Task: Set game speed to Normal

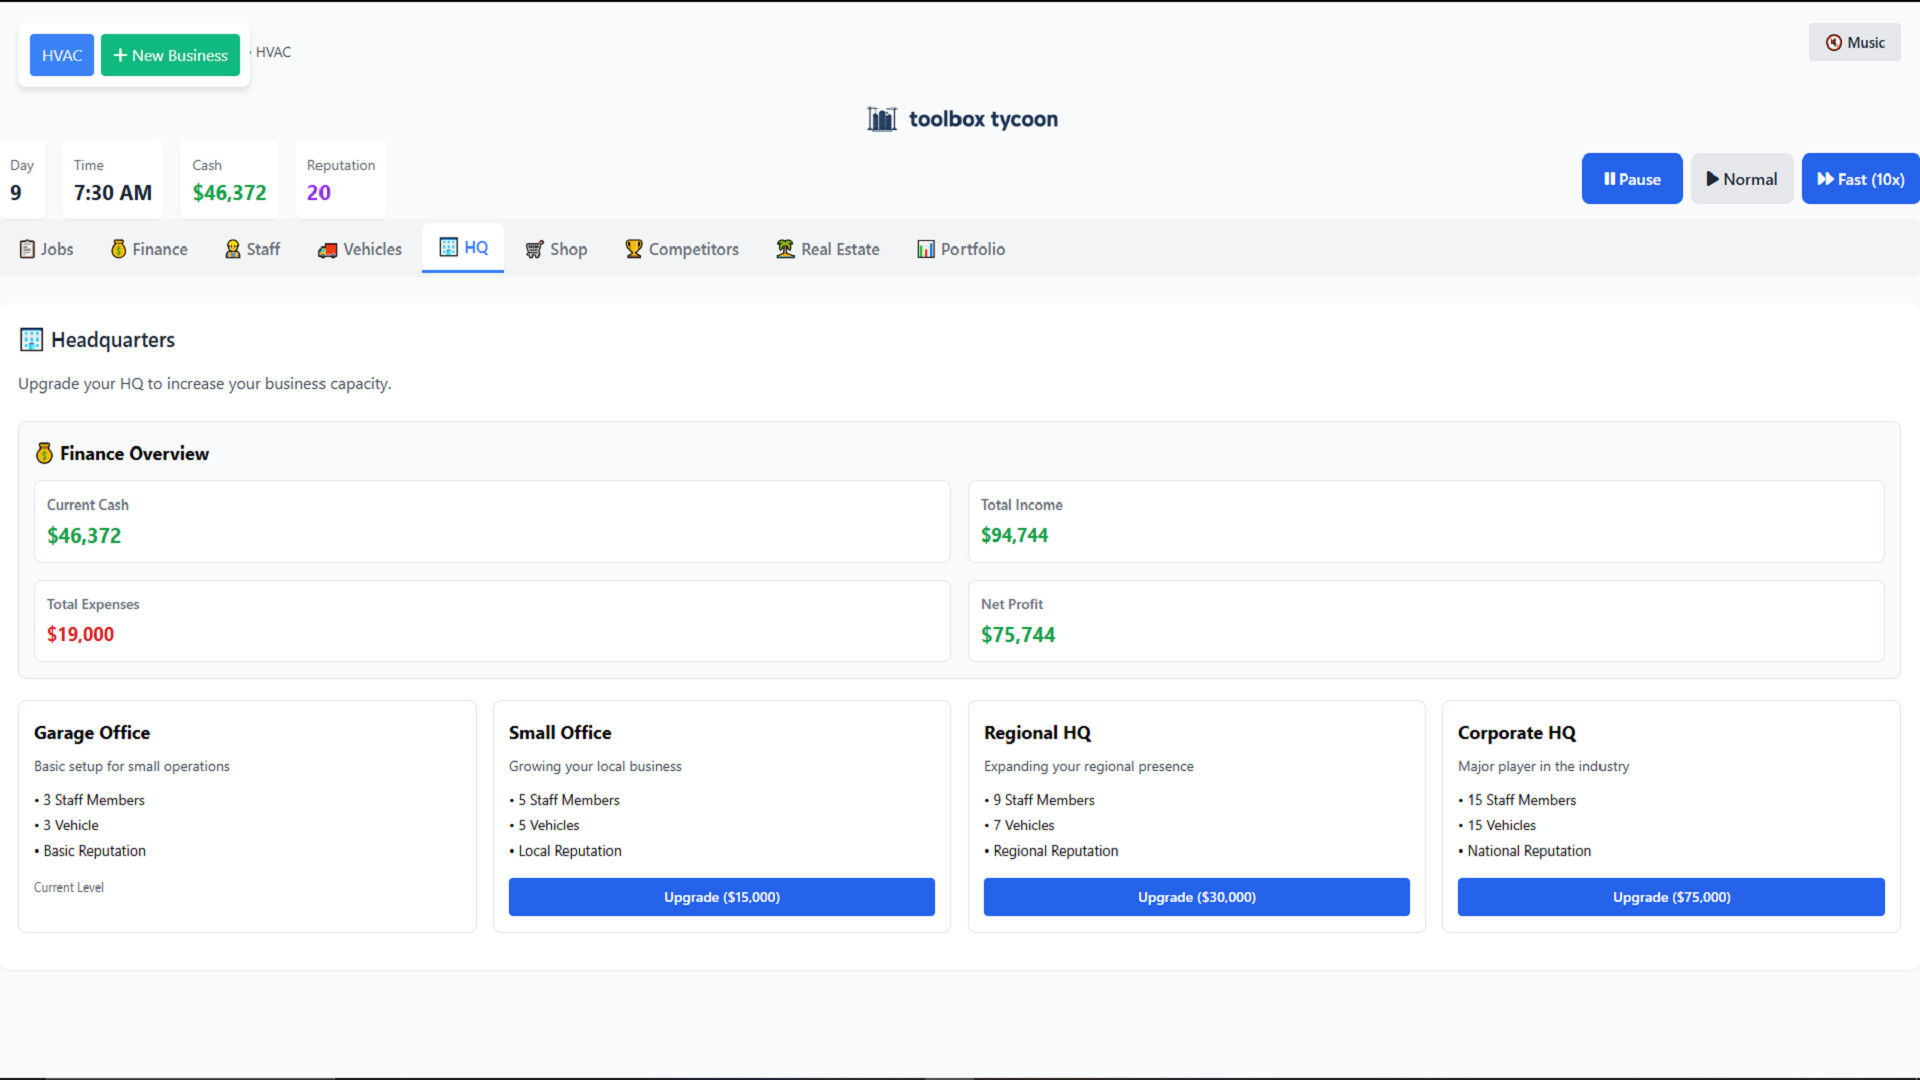Action: [1741, 179]
